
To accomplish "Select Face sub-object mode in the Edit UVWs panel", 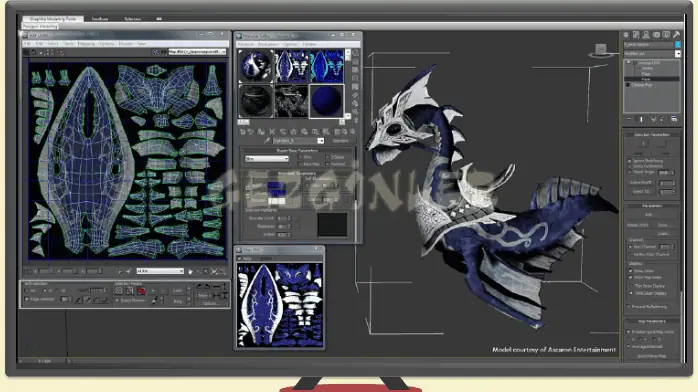I will [141, 291].
